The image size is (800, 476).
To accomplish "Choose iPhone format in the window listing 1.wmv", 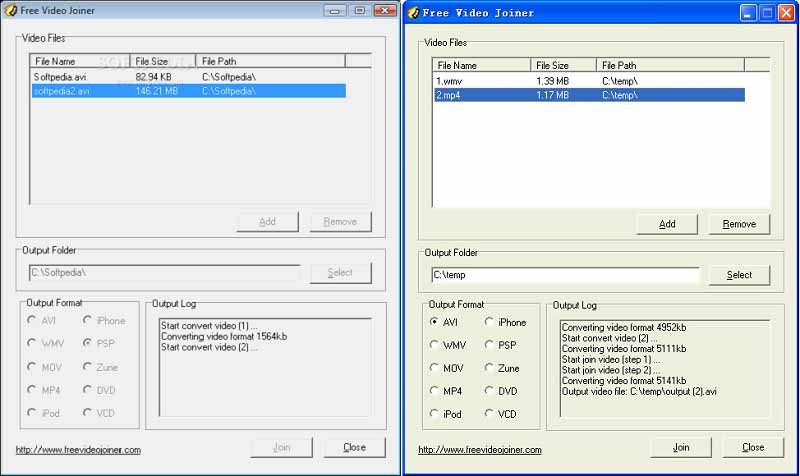I will (490, 322).
